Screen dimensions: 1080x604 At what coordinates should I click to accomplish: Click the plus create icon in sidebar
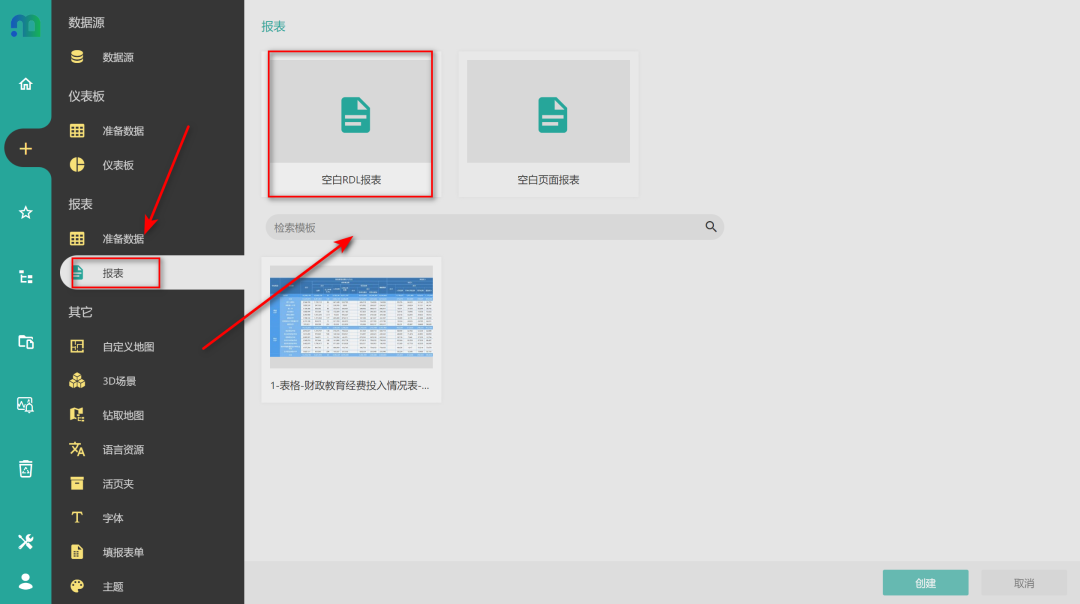(x=25, y=149)
